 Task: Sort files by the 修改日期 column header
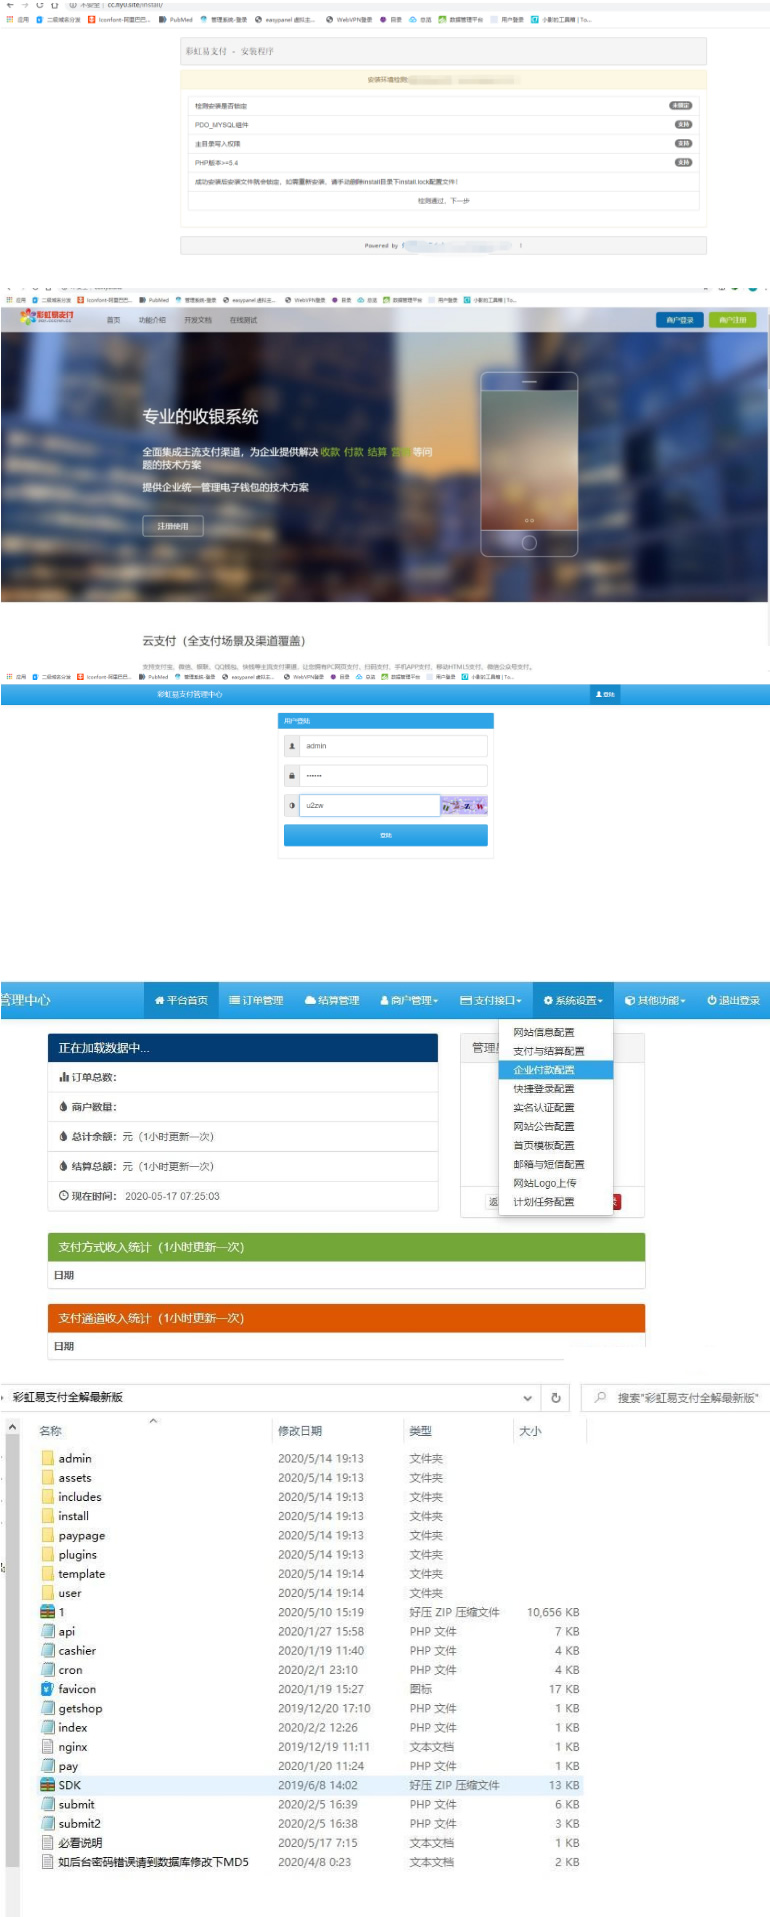point(300,1431)
